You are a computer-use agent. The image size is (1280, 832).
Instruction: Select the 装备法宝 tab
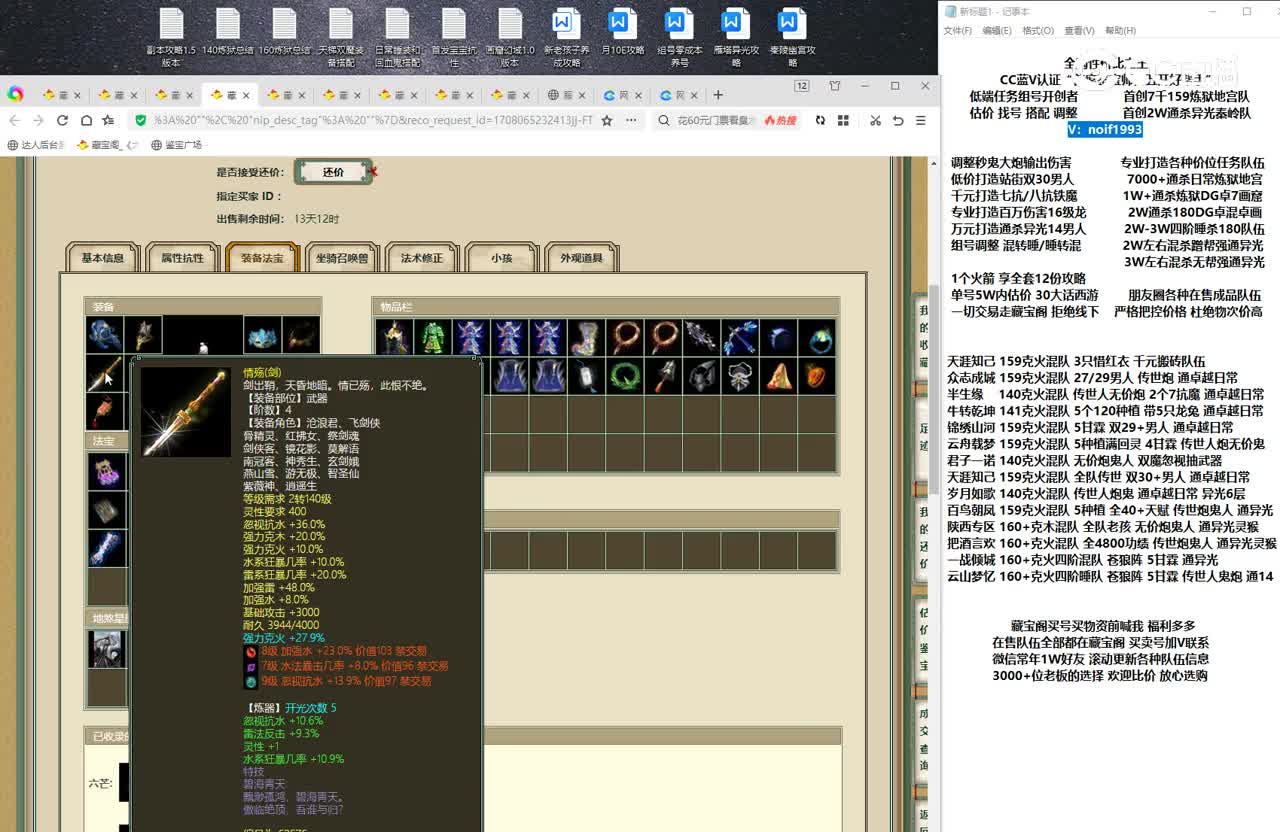click(x=262, y=258)
